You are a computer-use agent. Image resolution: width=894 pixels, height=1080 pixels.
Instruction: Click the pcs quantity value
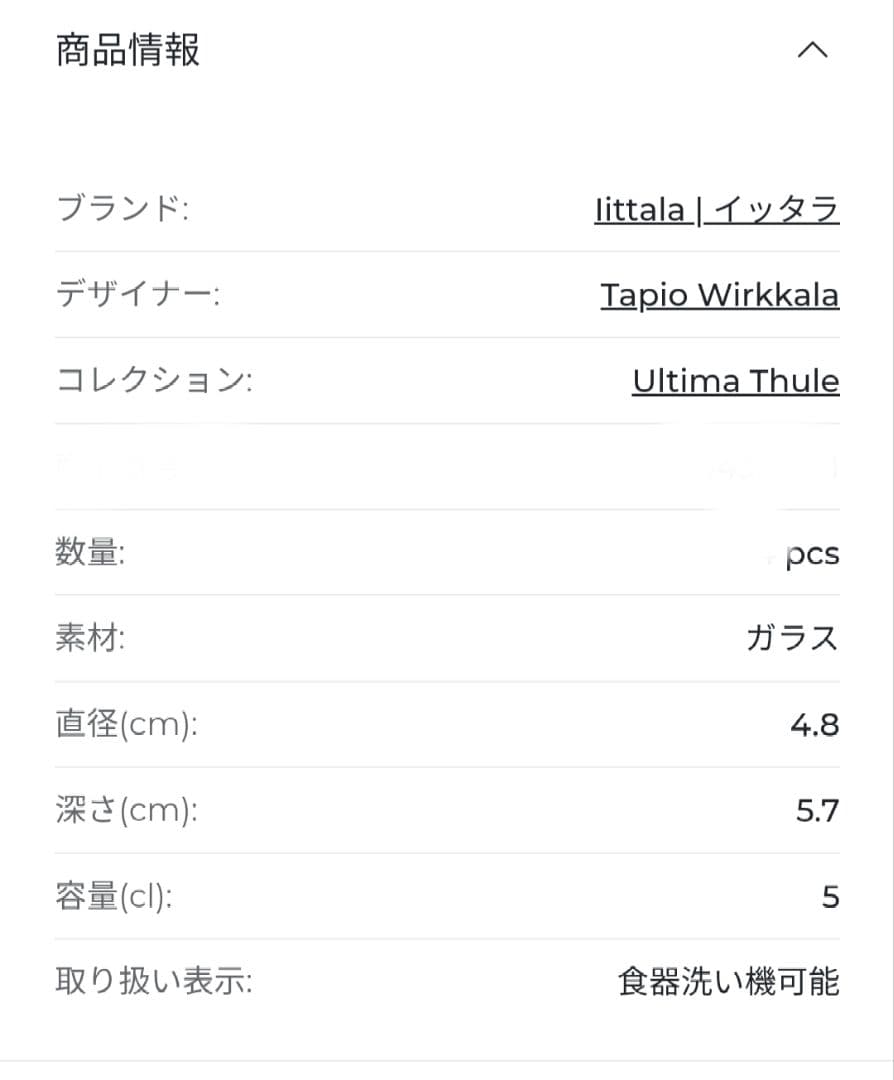812,554
